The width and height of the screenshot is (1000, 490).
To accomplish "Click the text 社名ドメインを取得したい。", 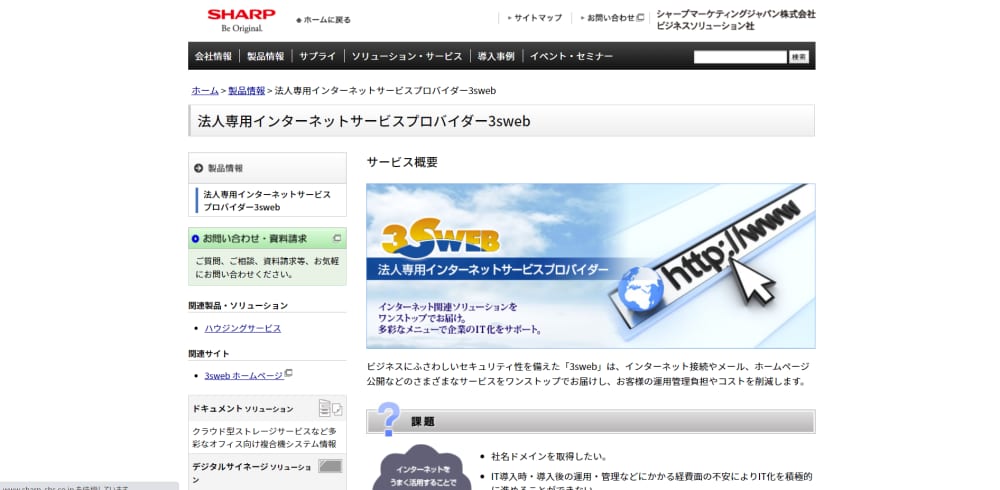I will click(x=549, y=457).
